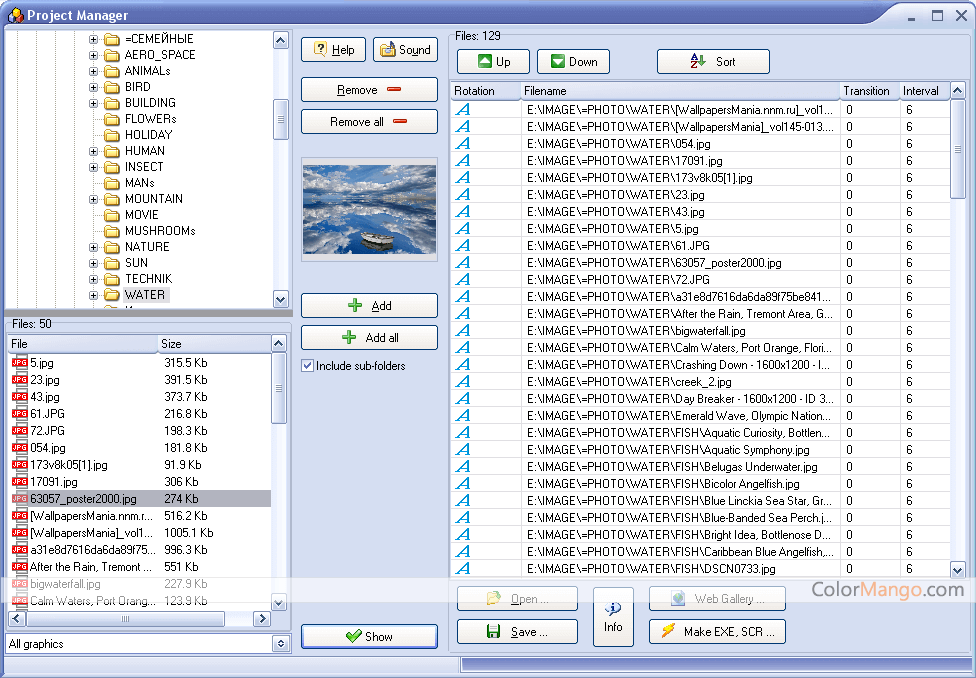Open the Sound settings button
This screenshot has width=976, height=678.
(405, 50)
